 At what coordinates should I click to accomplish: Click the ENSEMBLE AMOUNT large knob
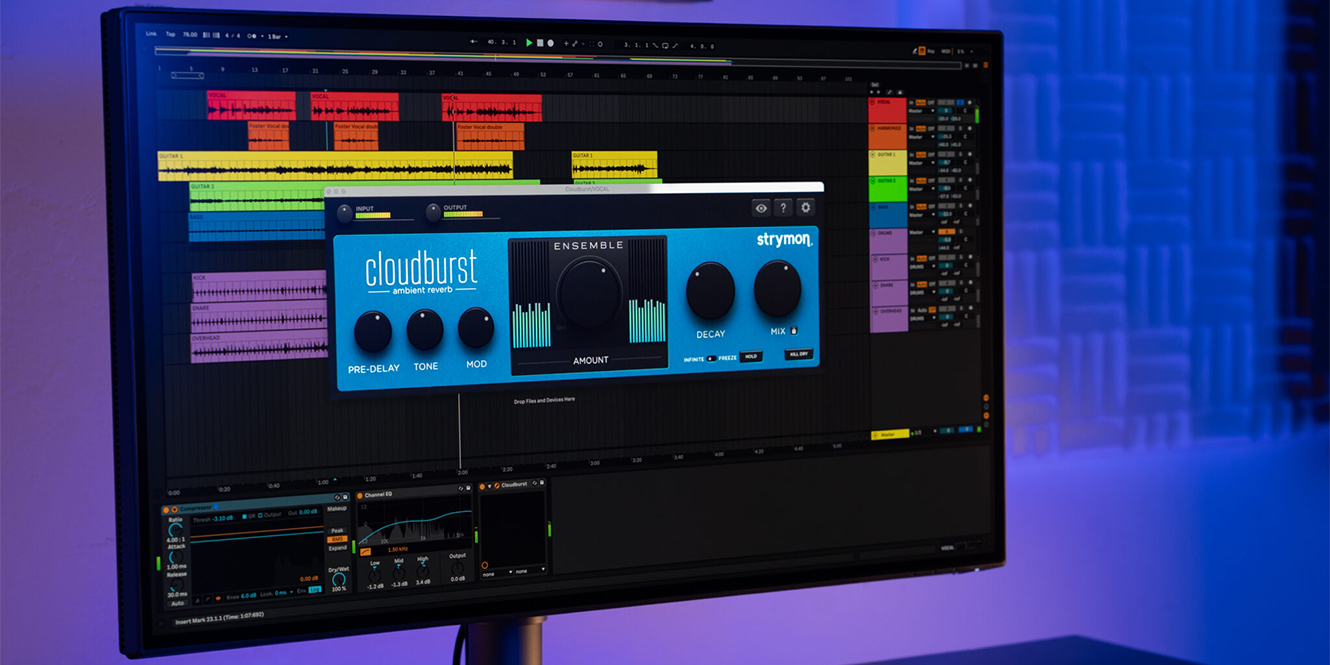[589, 292]
